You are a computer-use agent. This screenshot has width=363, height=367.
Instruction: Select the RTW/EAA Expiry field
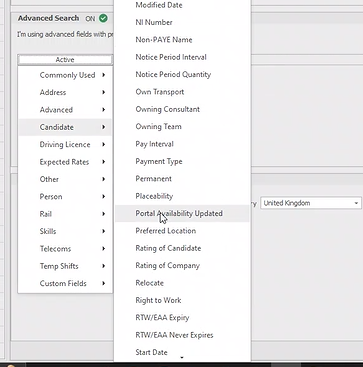tap(182, 317)
